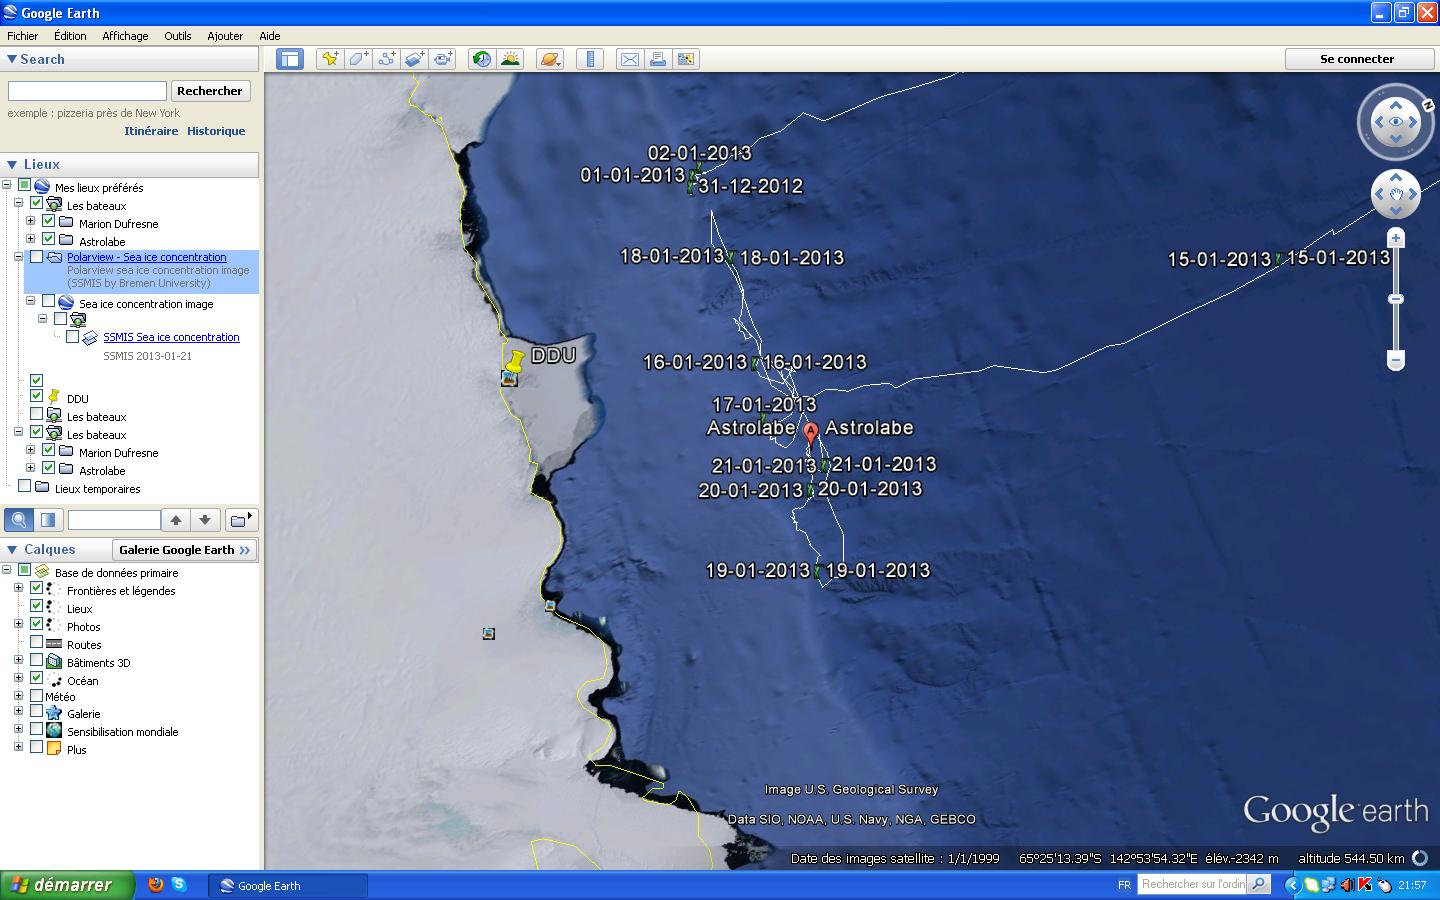Open the Historique link
The height and width of the screenshot is (900, 1440).
pos(216,131)
